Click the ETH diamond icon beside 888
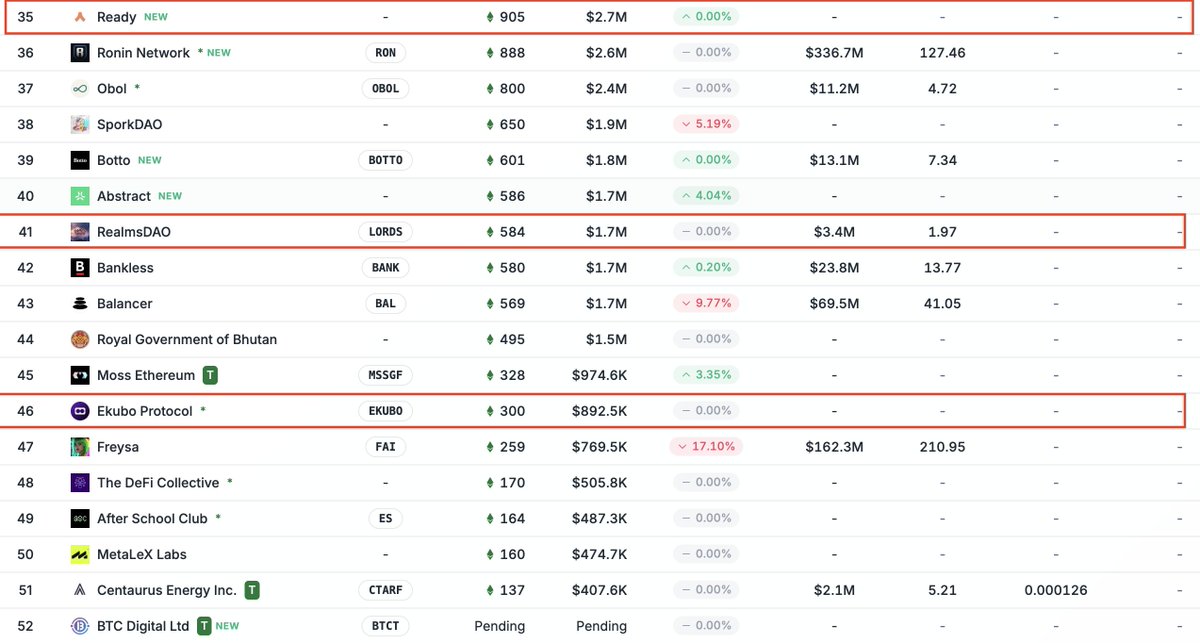This screenshot has height=643, width=1200. click(x=489, y=53)
